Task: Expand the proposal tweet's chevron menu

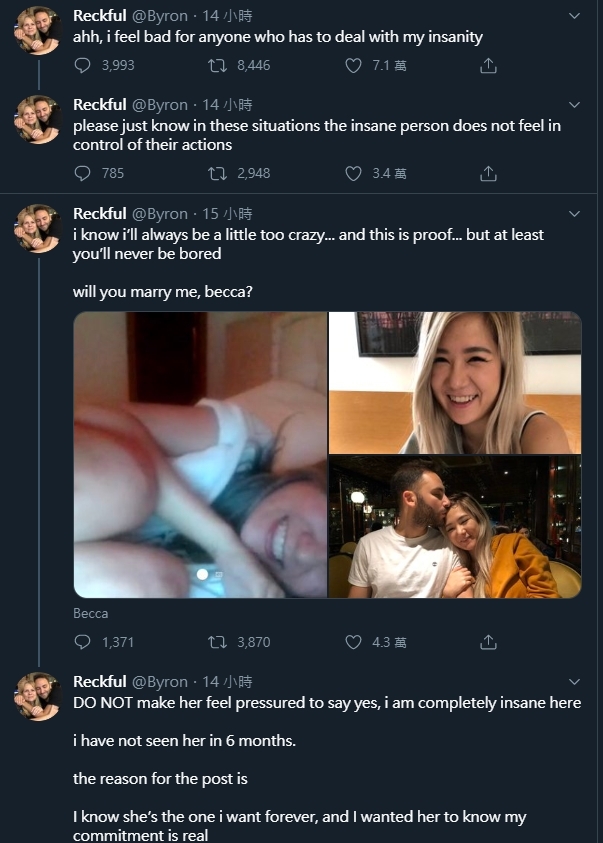Action: pyautogui.click(x=574, y=214)
